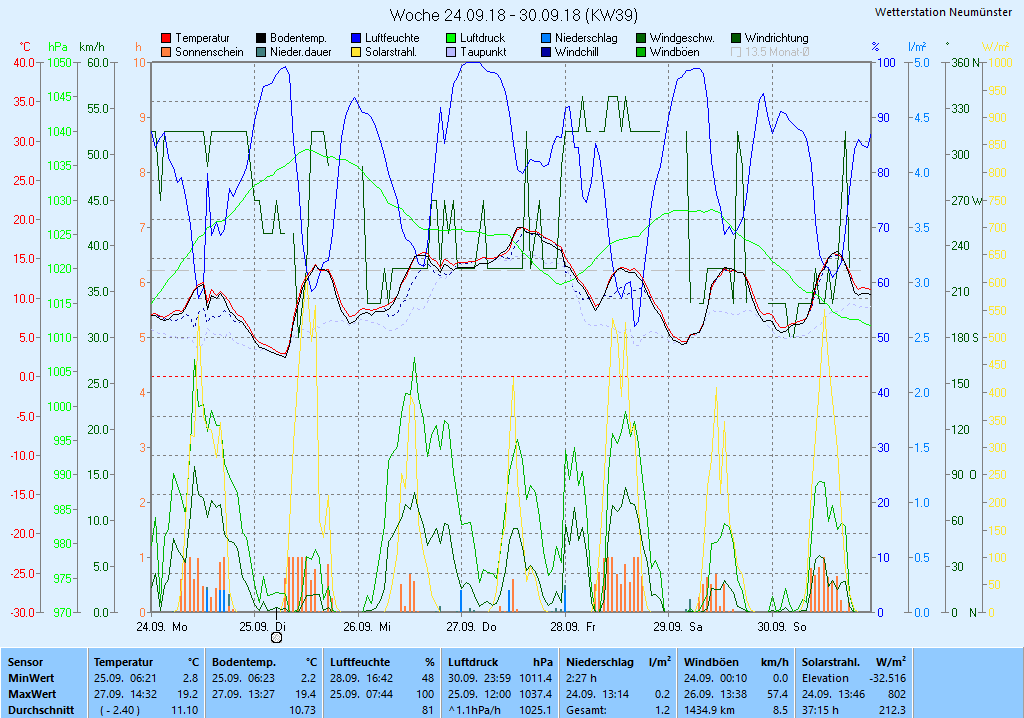Click the '24.09. Mo' x-axis date label
Screen dimensions: 1024x718
[x=162, y=627]
